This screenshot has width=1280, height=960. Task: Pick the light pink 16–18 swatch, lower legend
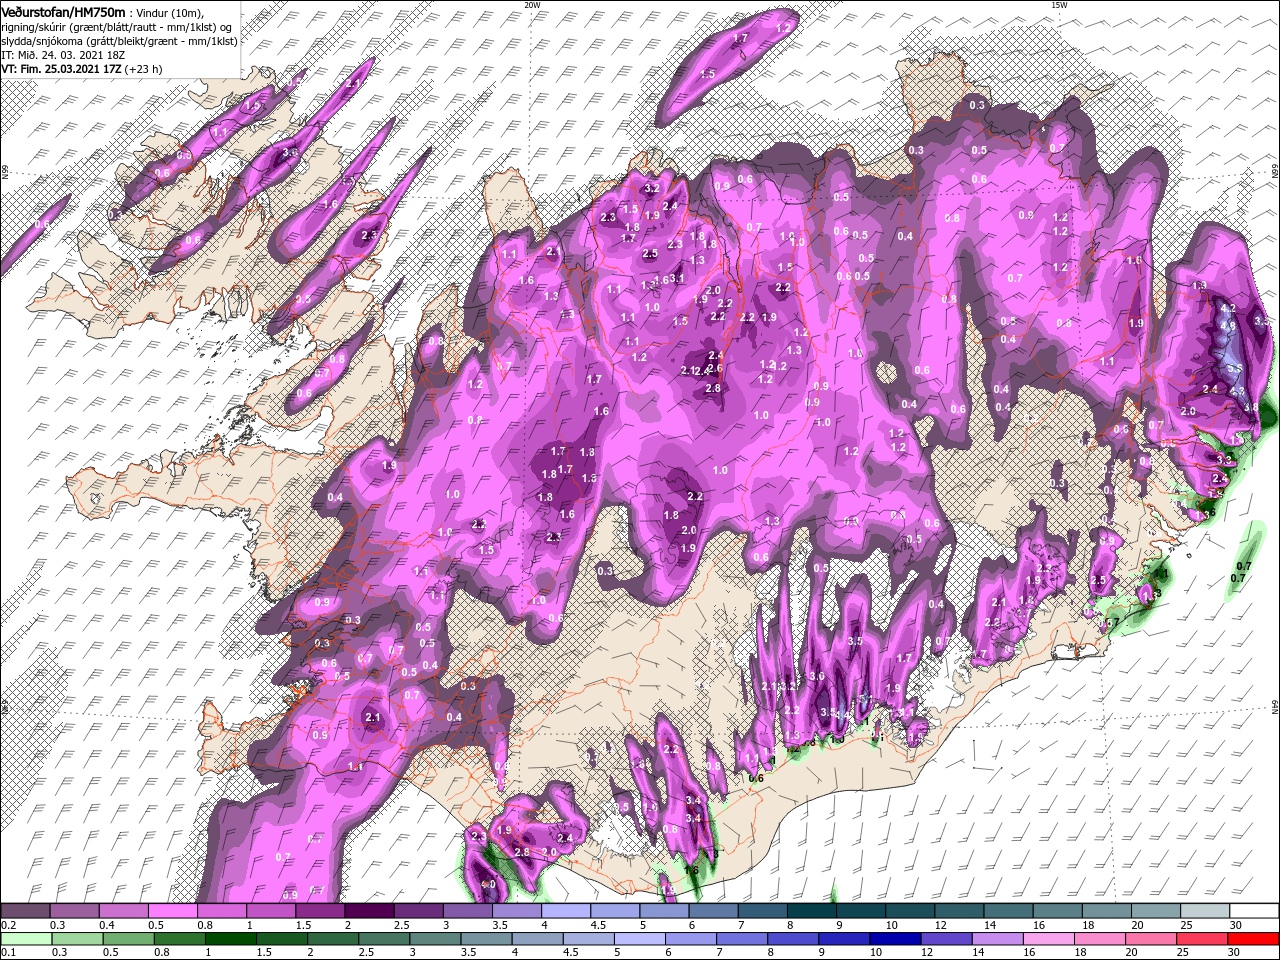tap(1050, 939)
